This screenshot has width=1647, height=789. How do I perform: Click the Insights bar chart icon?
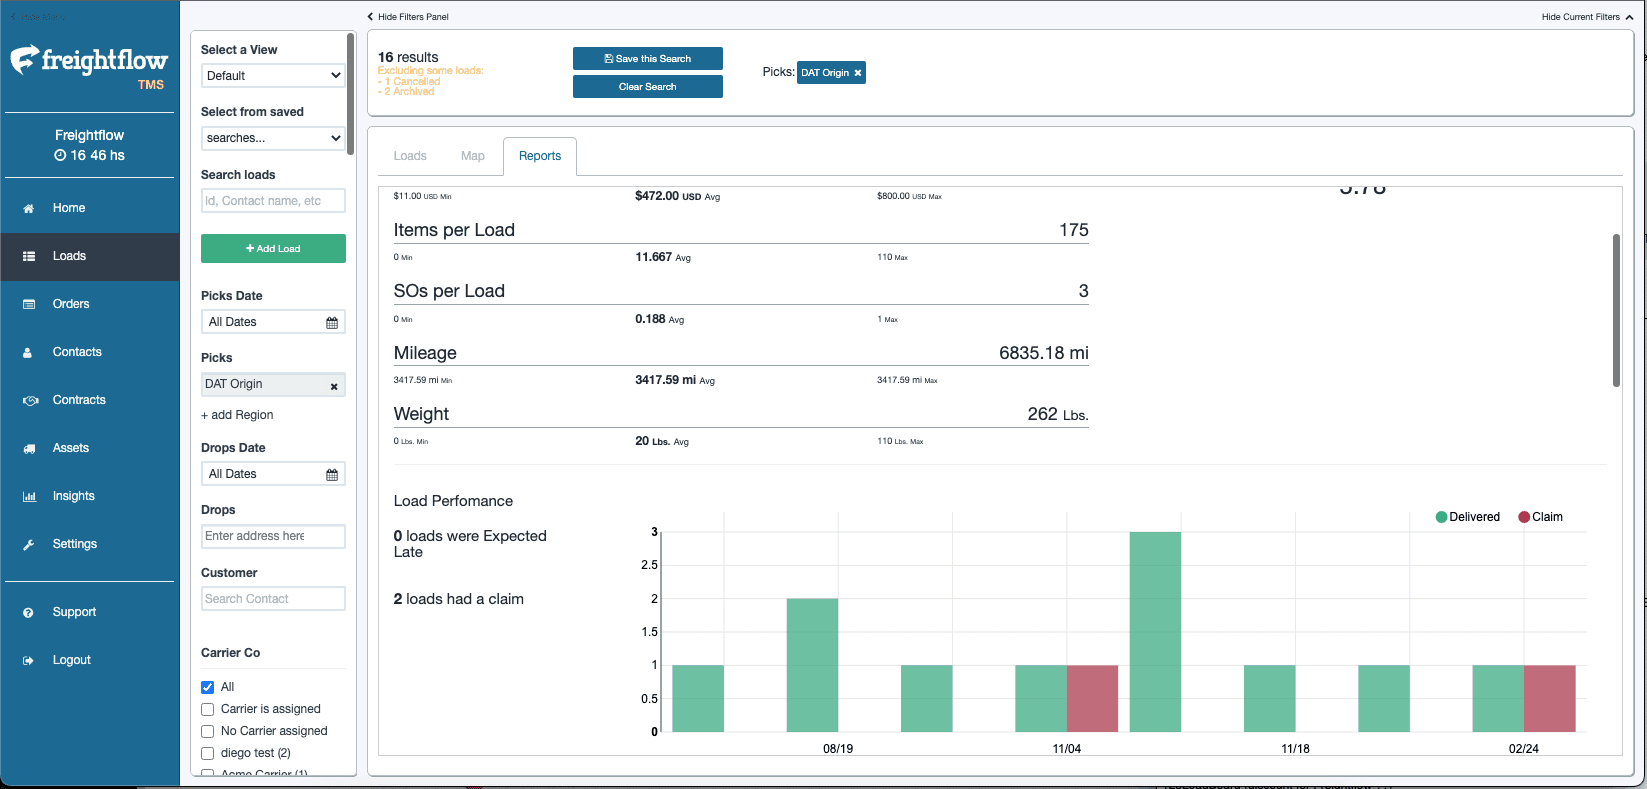[29, 496]
